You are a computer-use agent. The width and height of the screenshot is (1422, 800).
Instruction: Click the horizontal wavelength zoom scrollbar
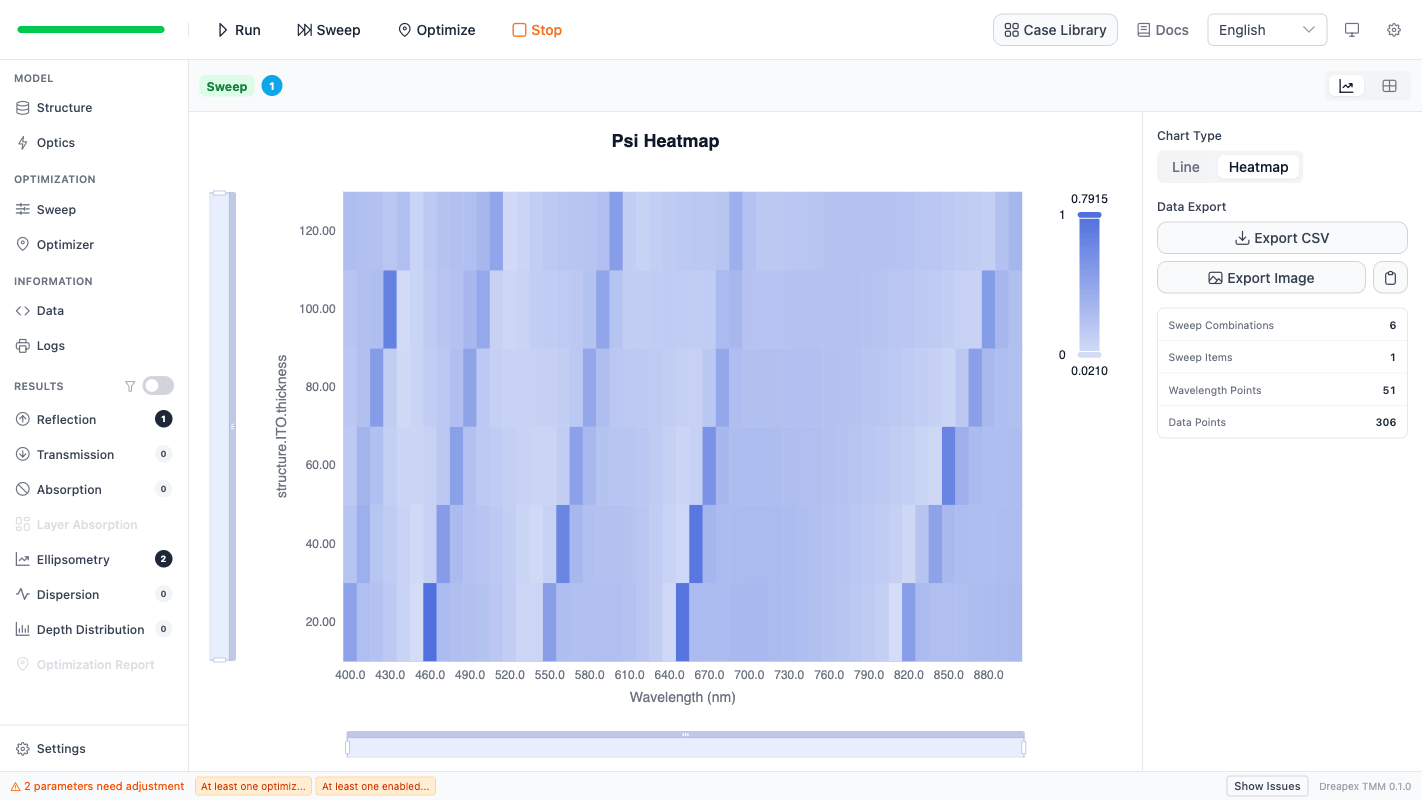[x=685, y=747]
